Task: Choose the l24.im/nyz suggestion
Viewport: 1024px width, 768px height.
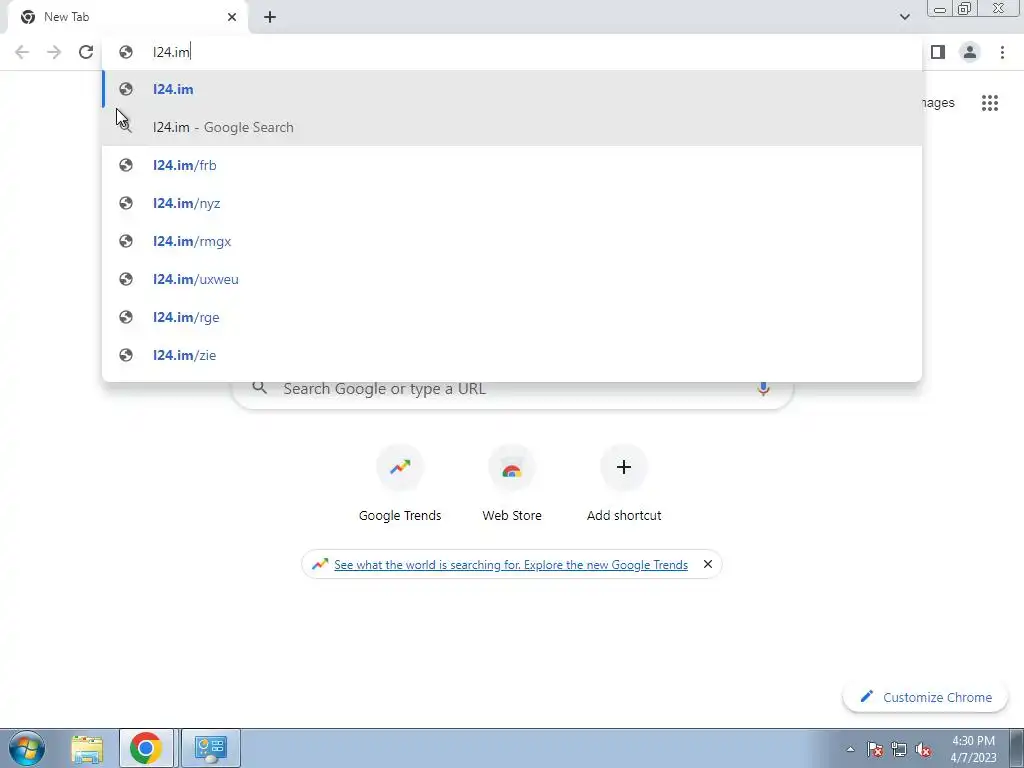Action: coord(512,203)
